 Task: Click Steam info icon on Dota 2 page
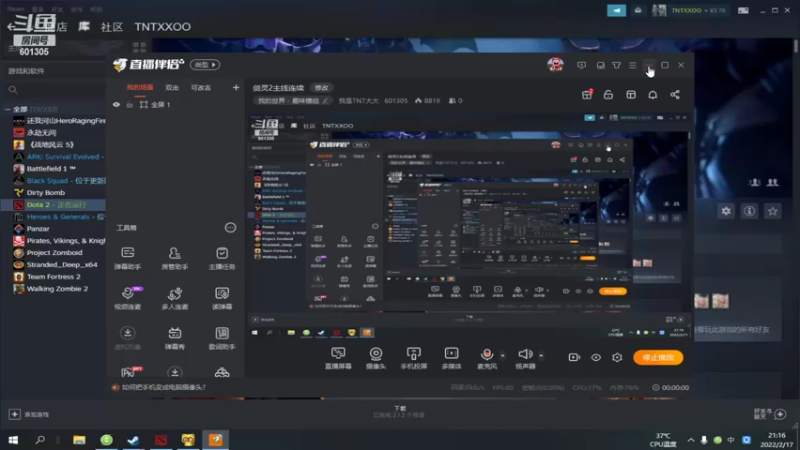[749, 211]
